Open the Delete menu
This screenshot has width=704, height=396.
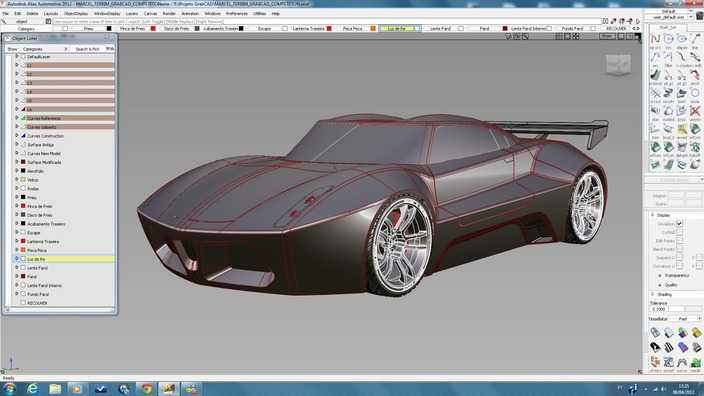click(32, 13)
